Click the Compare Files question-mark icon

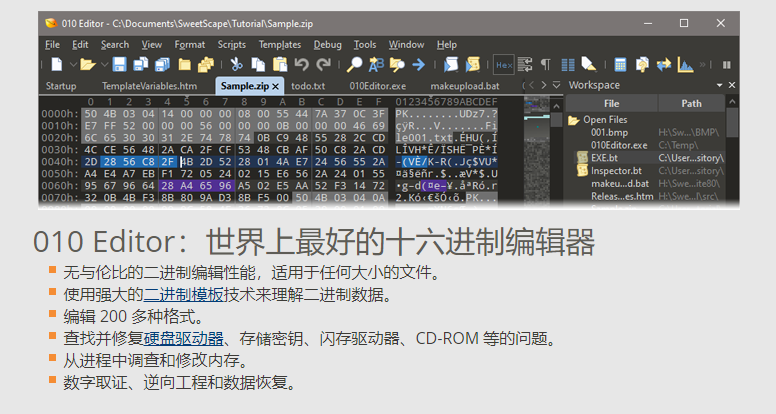[642, 64]
